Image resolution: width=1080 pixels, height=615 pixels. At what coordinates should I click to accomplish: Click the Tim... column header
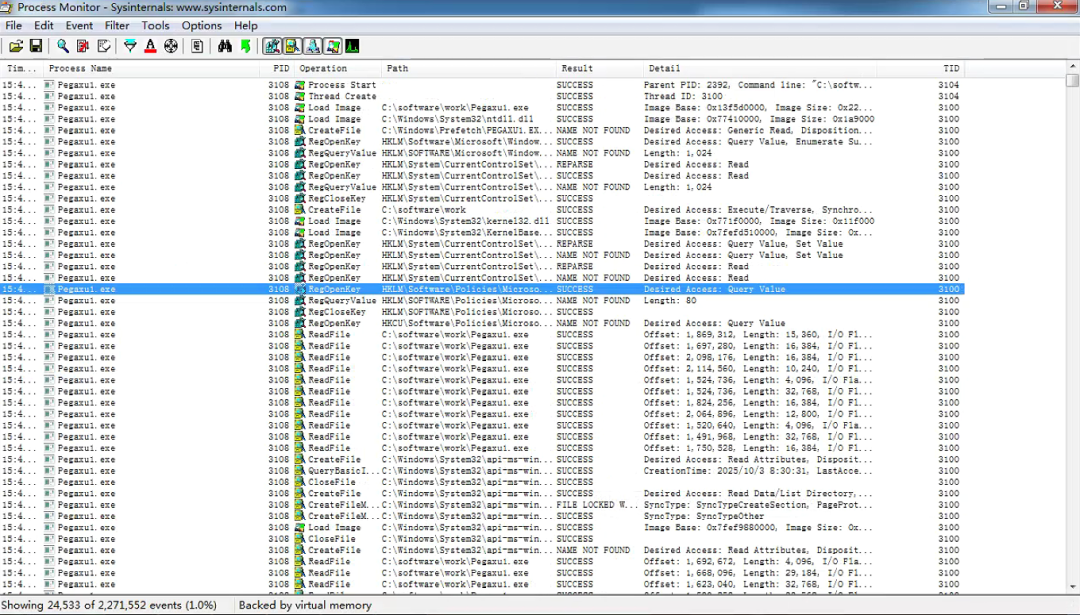pyautogui.click(x=22, y=68)
